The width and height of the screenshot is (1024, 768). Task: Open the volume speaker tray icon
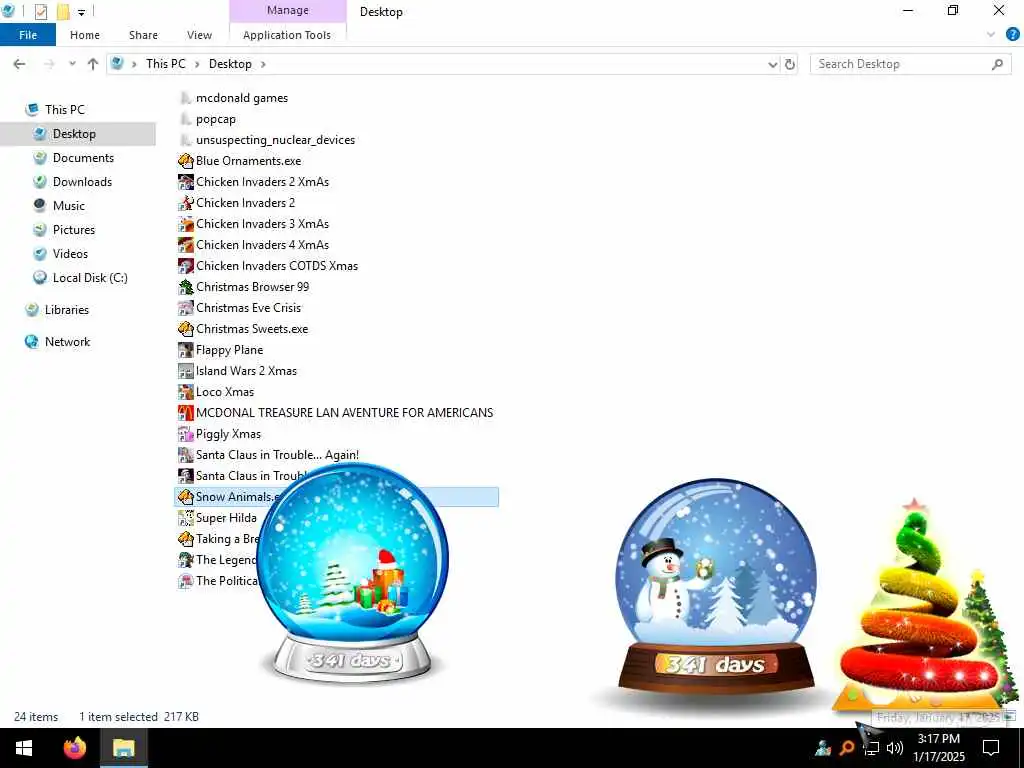click(x=895, y=748)
